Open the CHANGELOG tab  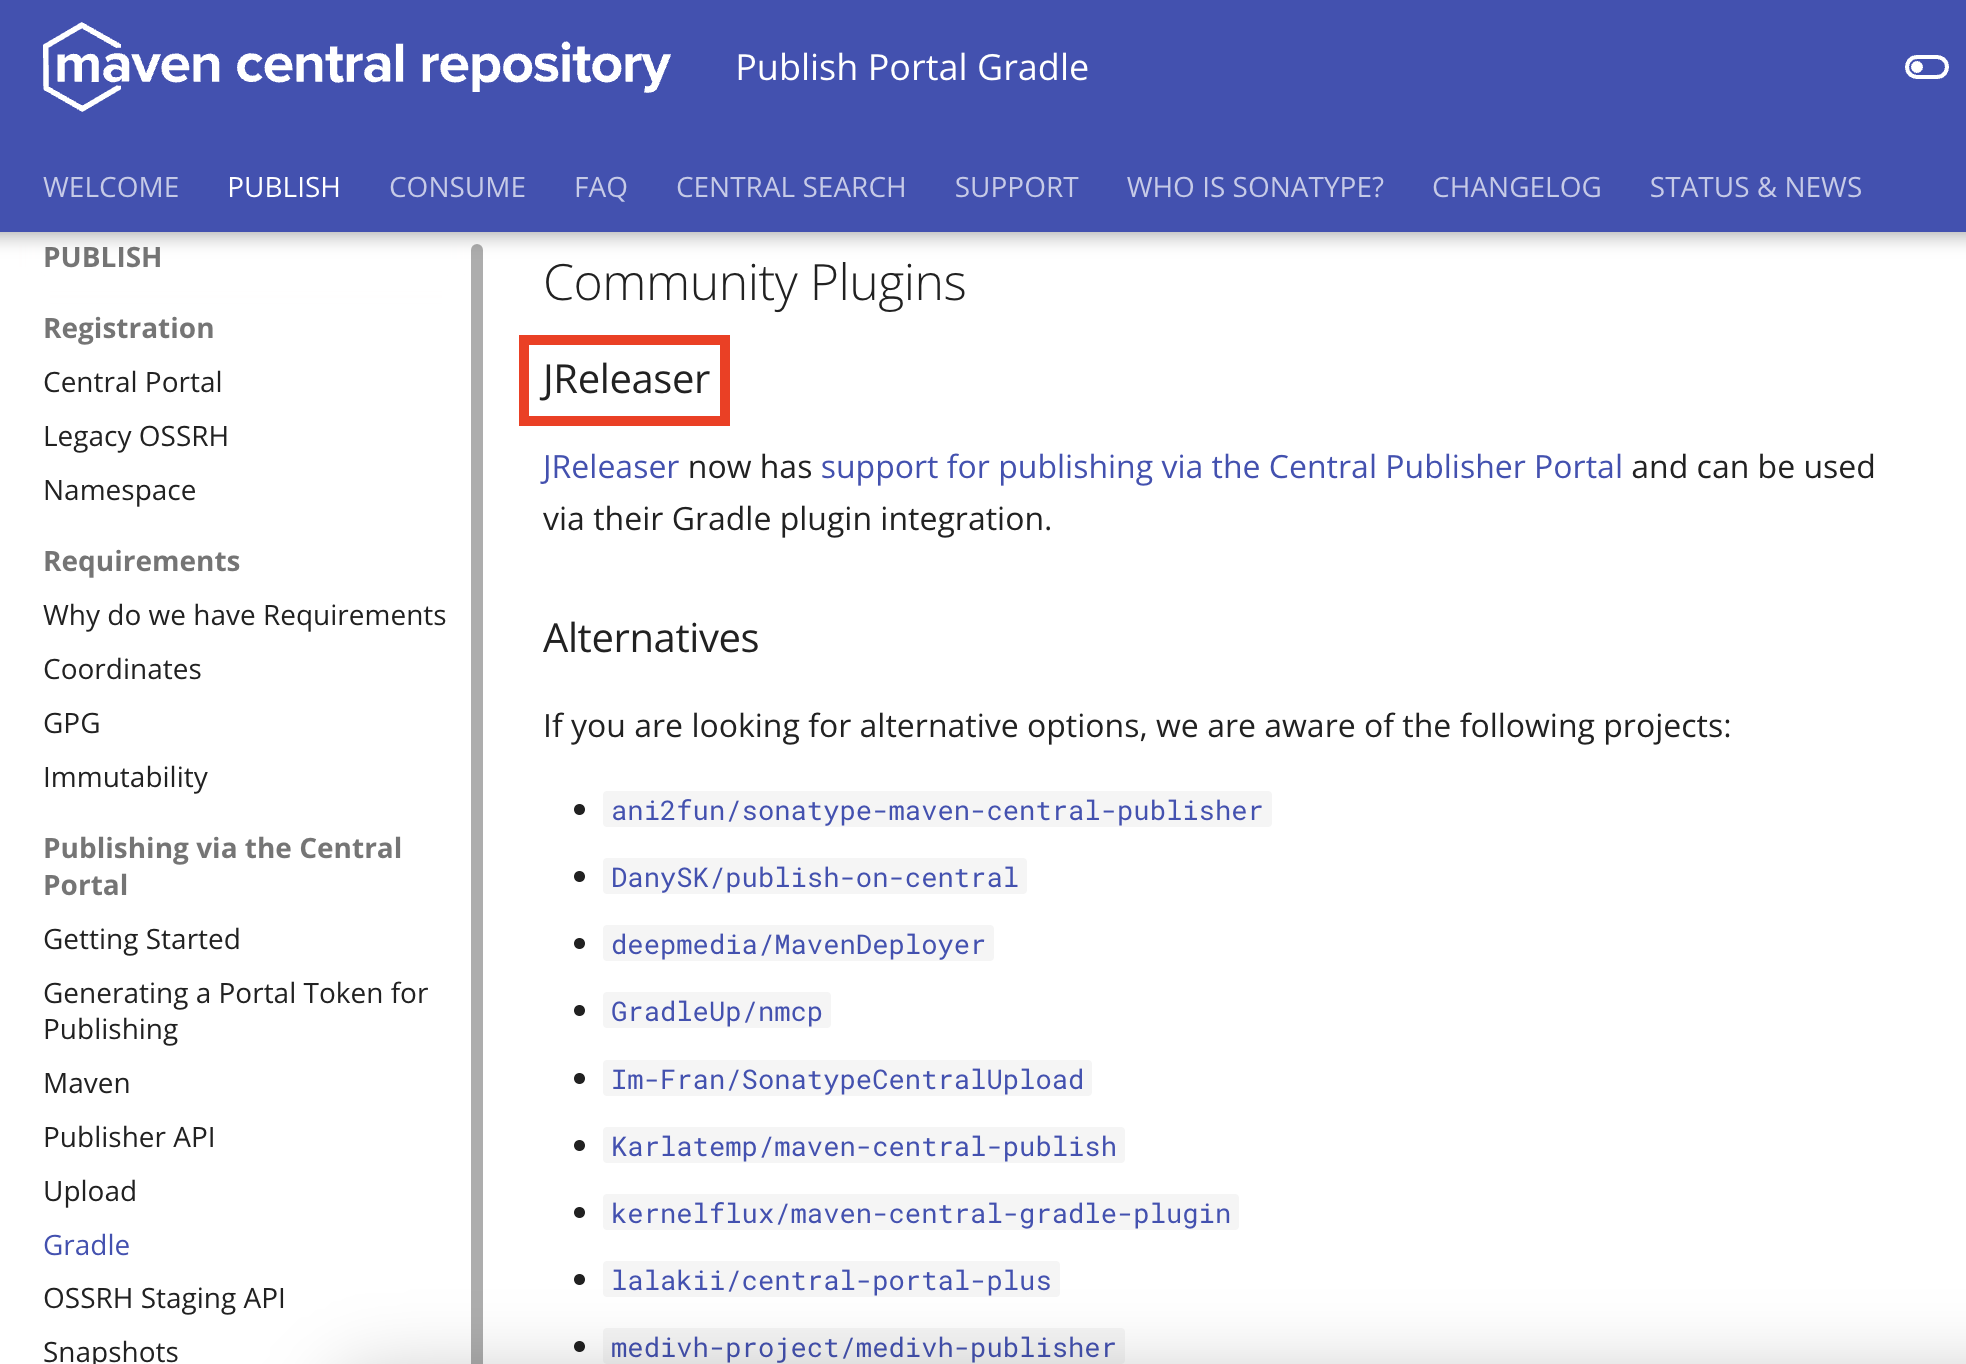tap(1516, 187)
